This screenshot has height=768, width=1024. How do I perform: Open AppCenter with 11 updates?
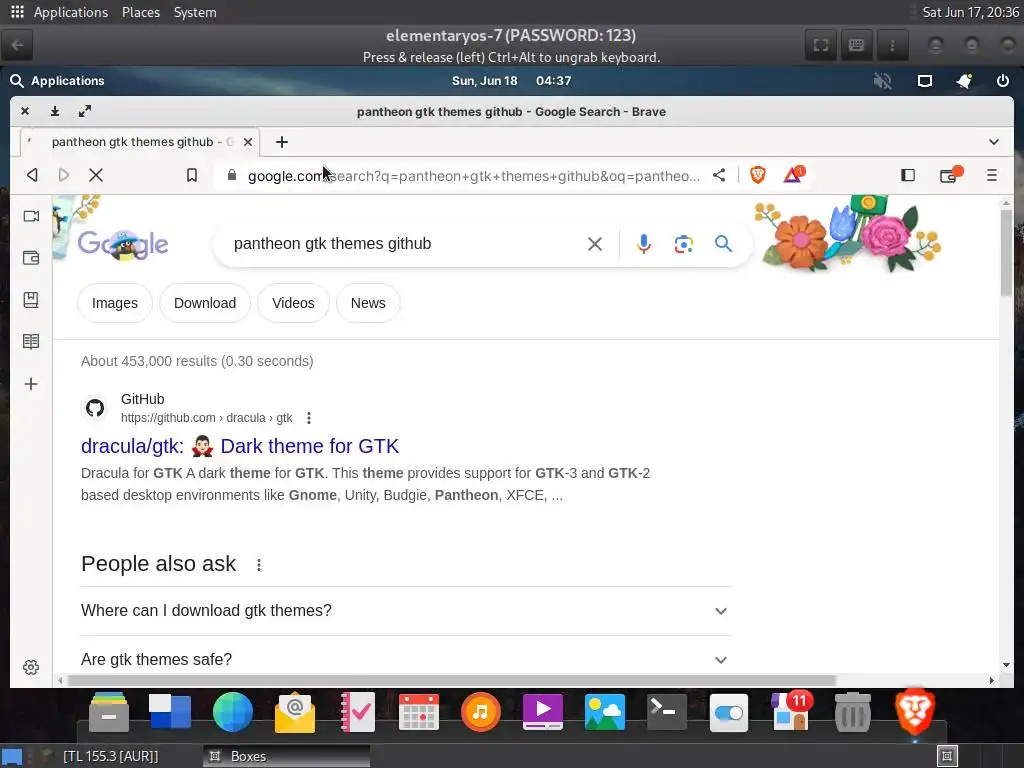click(791, 711)
